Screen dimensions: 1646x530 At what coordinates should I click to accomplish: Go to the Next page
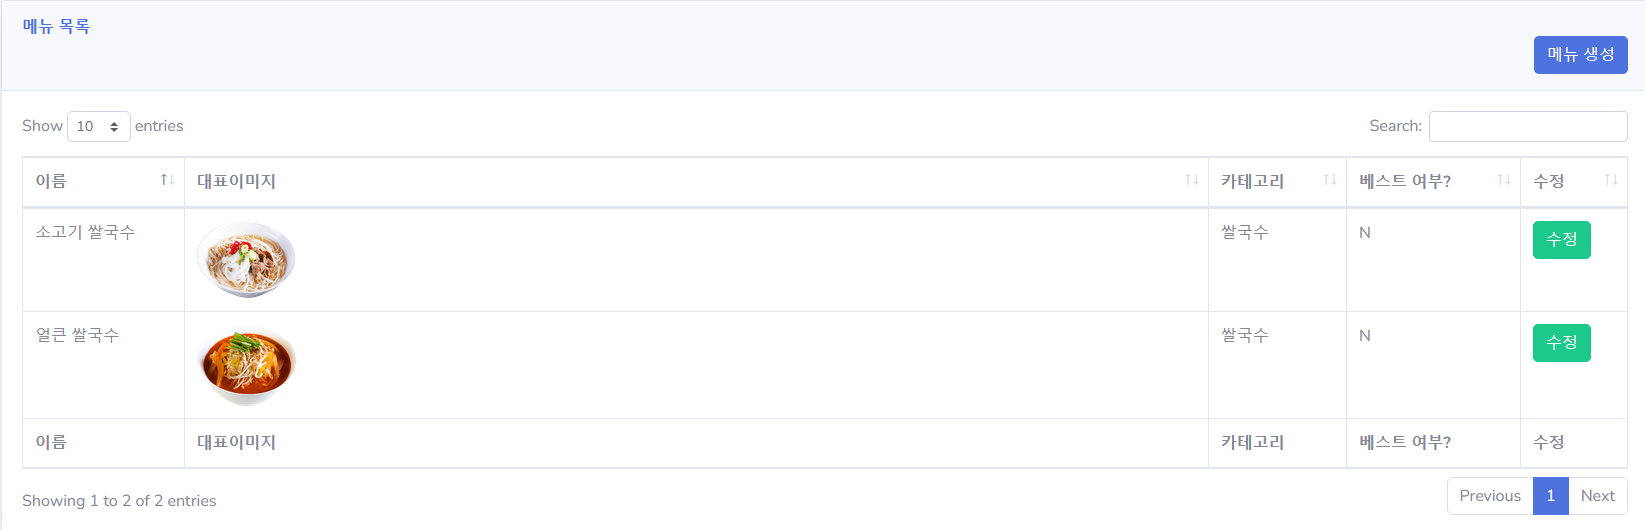1598,496
